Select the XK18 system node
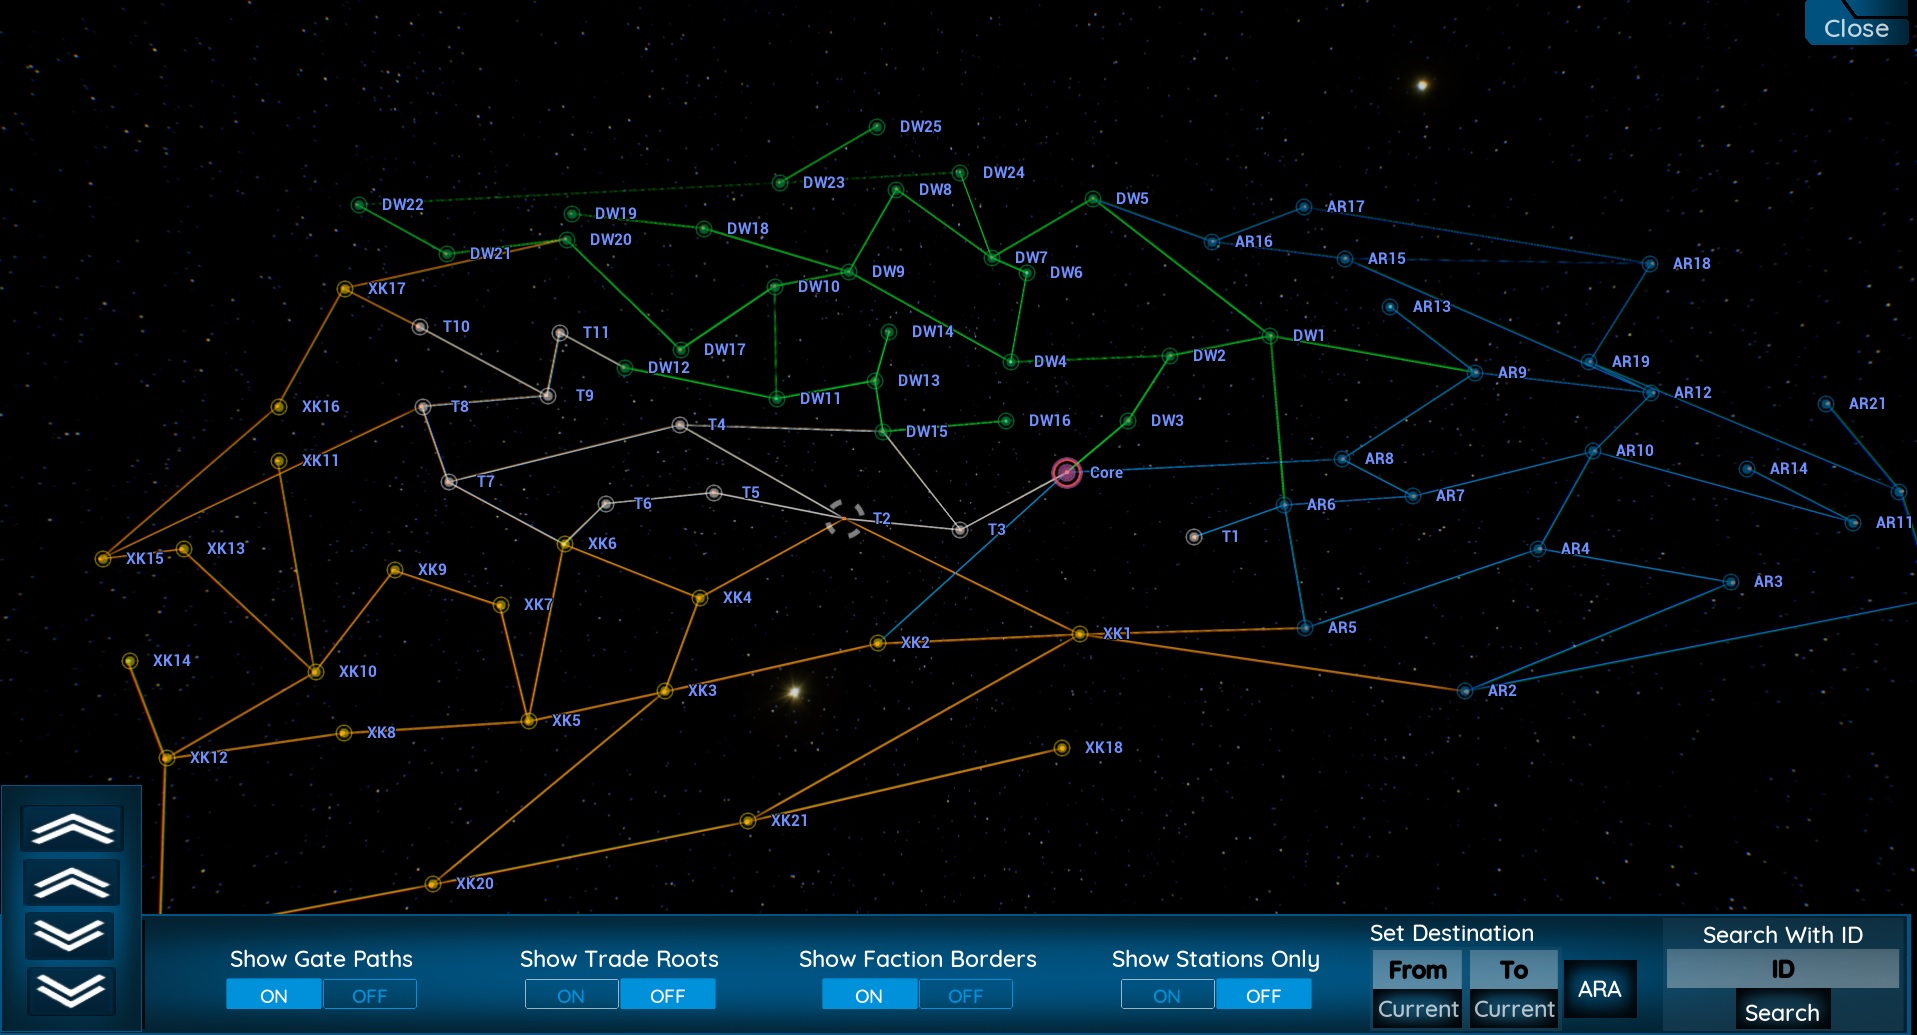This screenshot has height=1035, width=1917. [1062, 747]
